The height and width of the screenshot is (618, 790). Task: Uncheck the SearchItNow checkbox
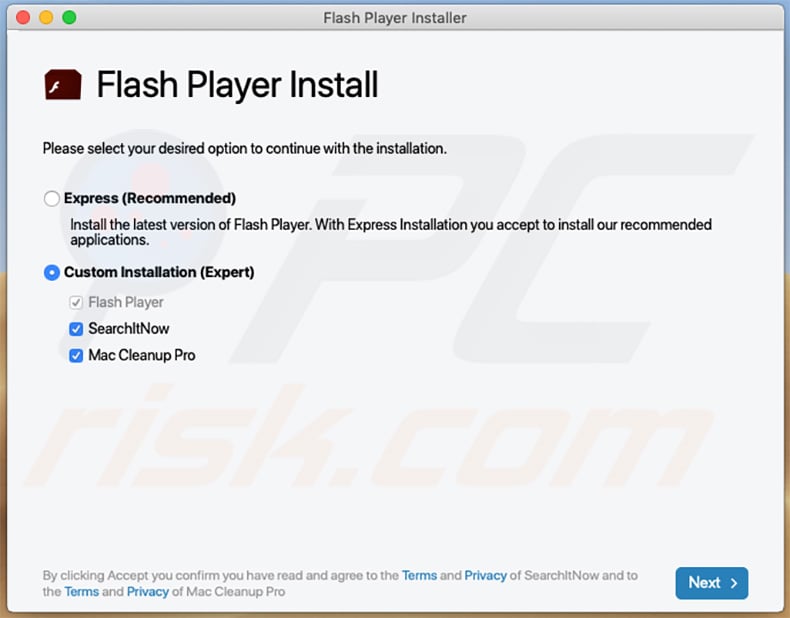point(76,329)
